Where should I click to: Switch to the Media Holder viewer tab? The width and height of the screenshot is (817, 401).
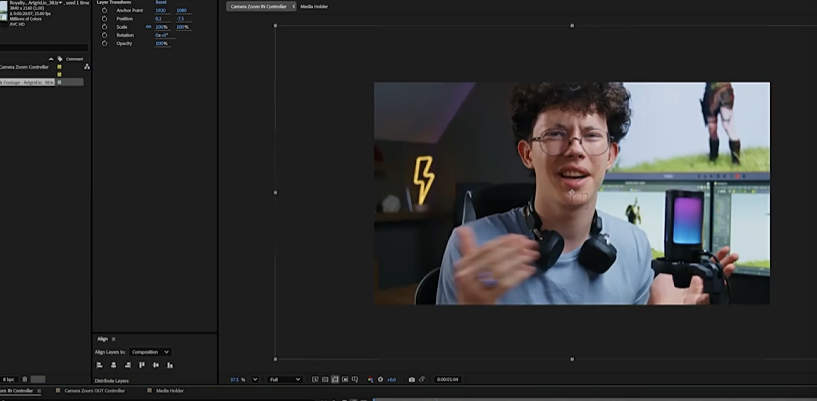click(314, 6)
